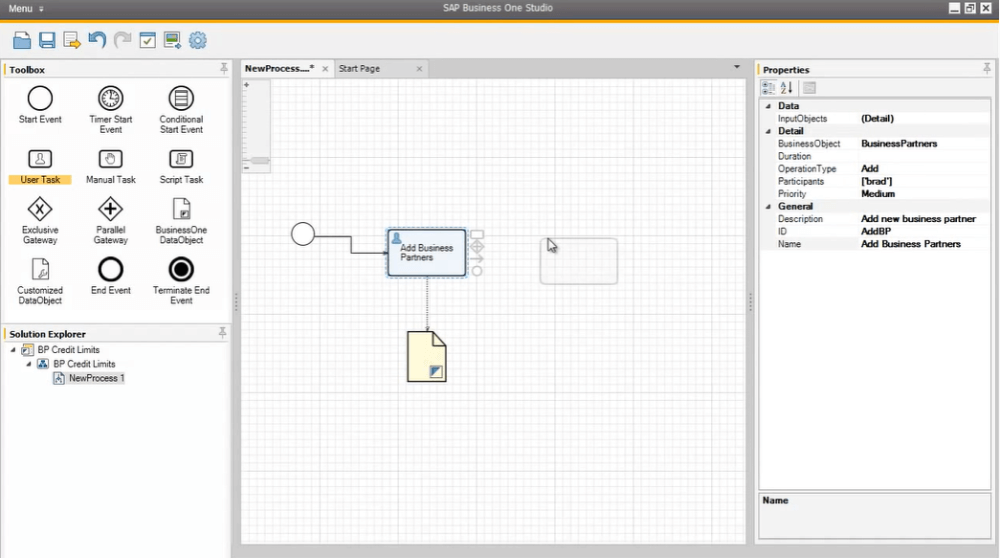Select the User Task tool
This screenshot has width=1000, height=558.
40,167
